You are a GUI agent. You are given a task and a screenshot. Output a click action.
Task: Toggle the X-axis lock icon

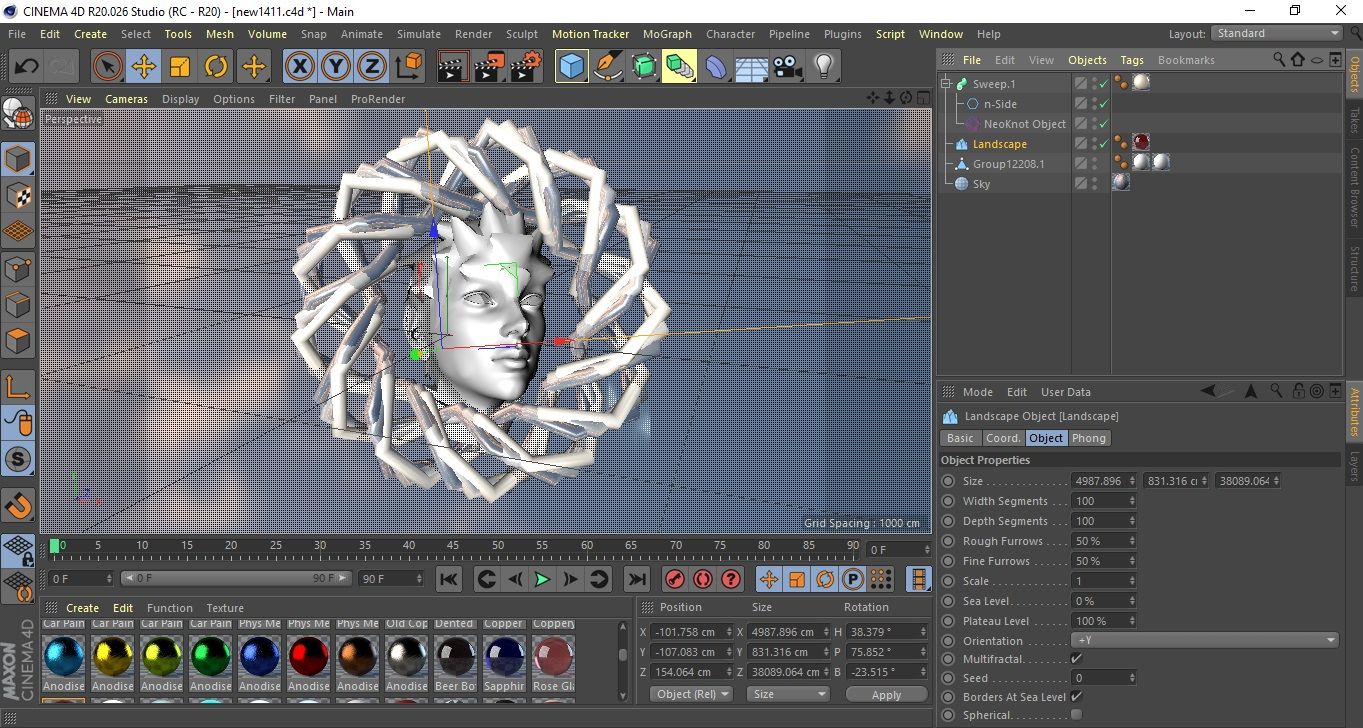(299, 67)
